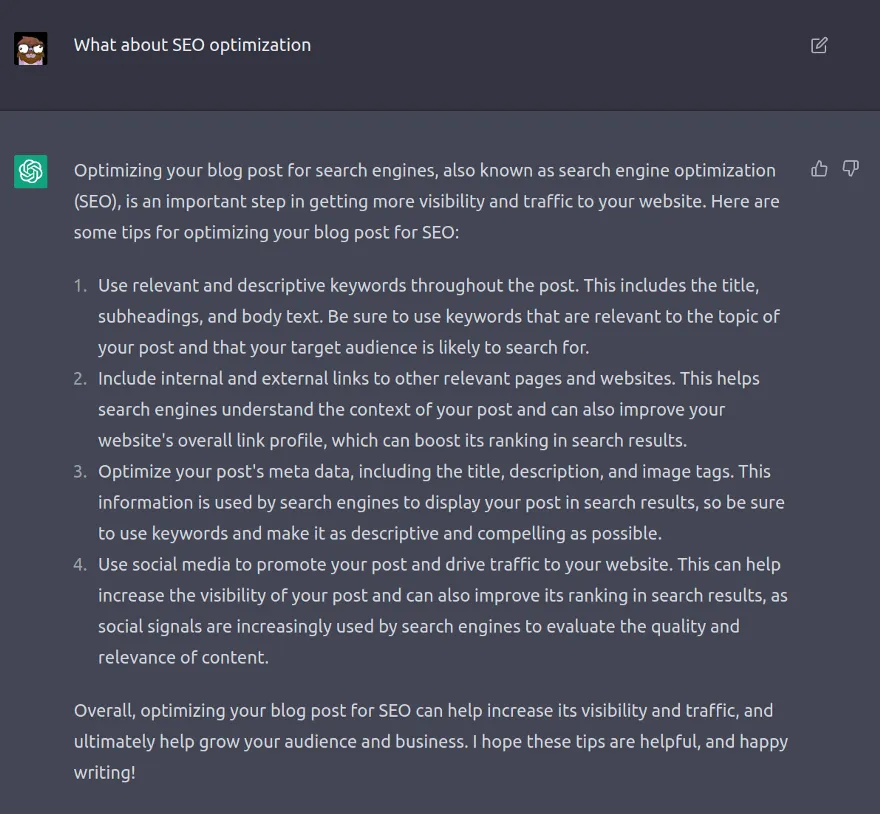Click the user profile avatar
The image size is (880, 814).
[x=31, y=48]
